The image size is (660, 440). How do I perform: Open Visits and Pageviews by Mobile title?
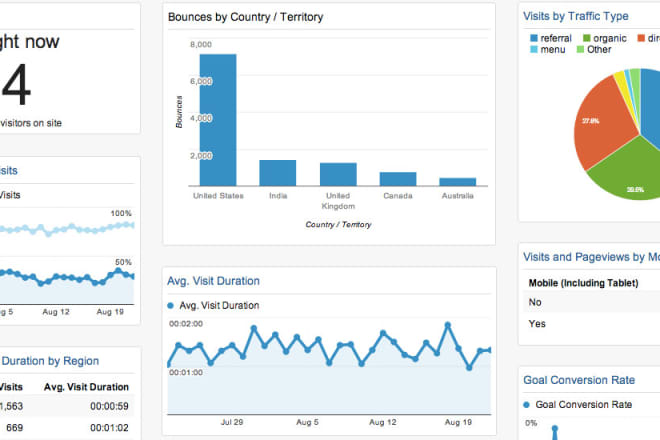591,257
